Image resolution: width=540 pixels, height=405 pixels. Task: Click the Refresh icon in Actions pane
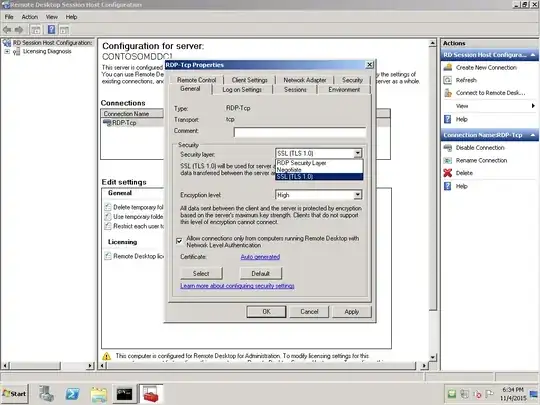click(x=448, y=80)
